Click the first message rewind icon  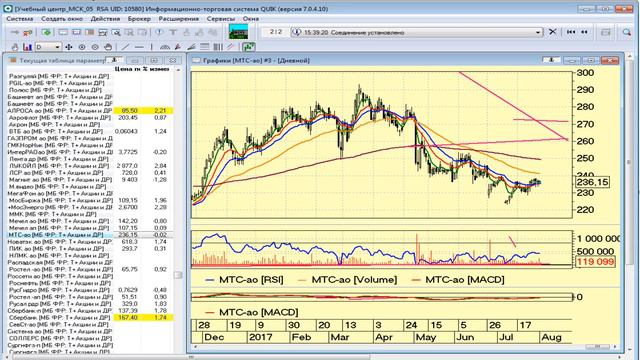(571, 32)
